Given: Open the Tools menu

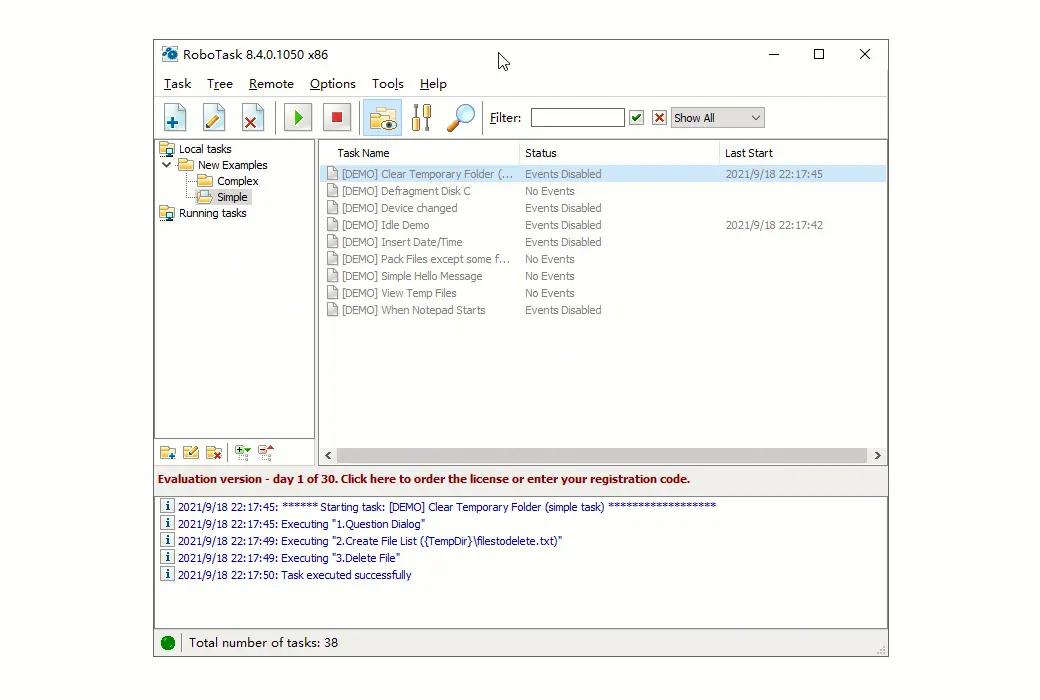Looking at the screenshot, I should tap(387, 84).
